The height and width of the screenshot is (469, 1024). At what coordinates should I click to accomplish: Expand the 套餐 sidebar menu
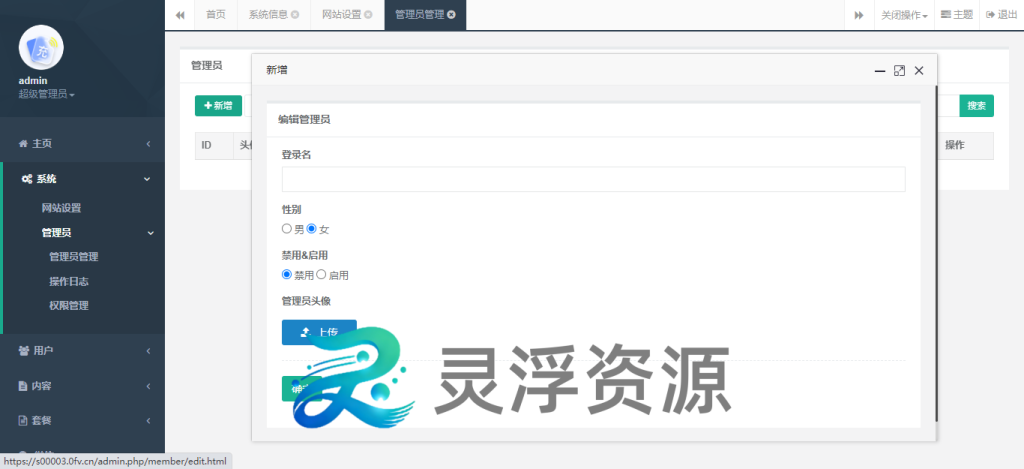[x=82, y=421]
